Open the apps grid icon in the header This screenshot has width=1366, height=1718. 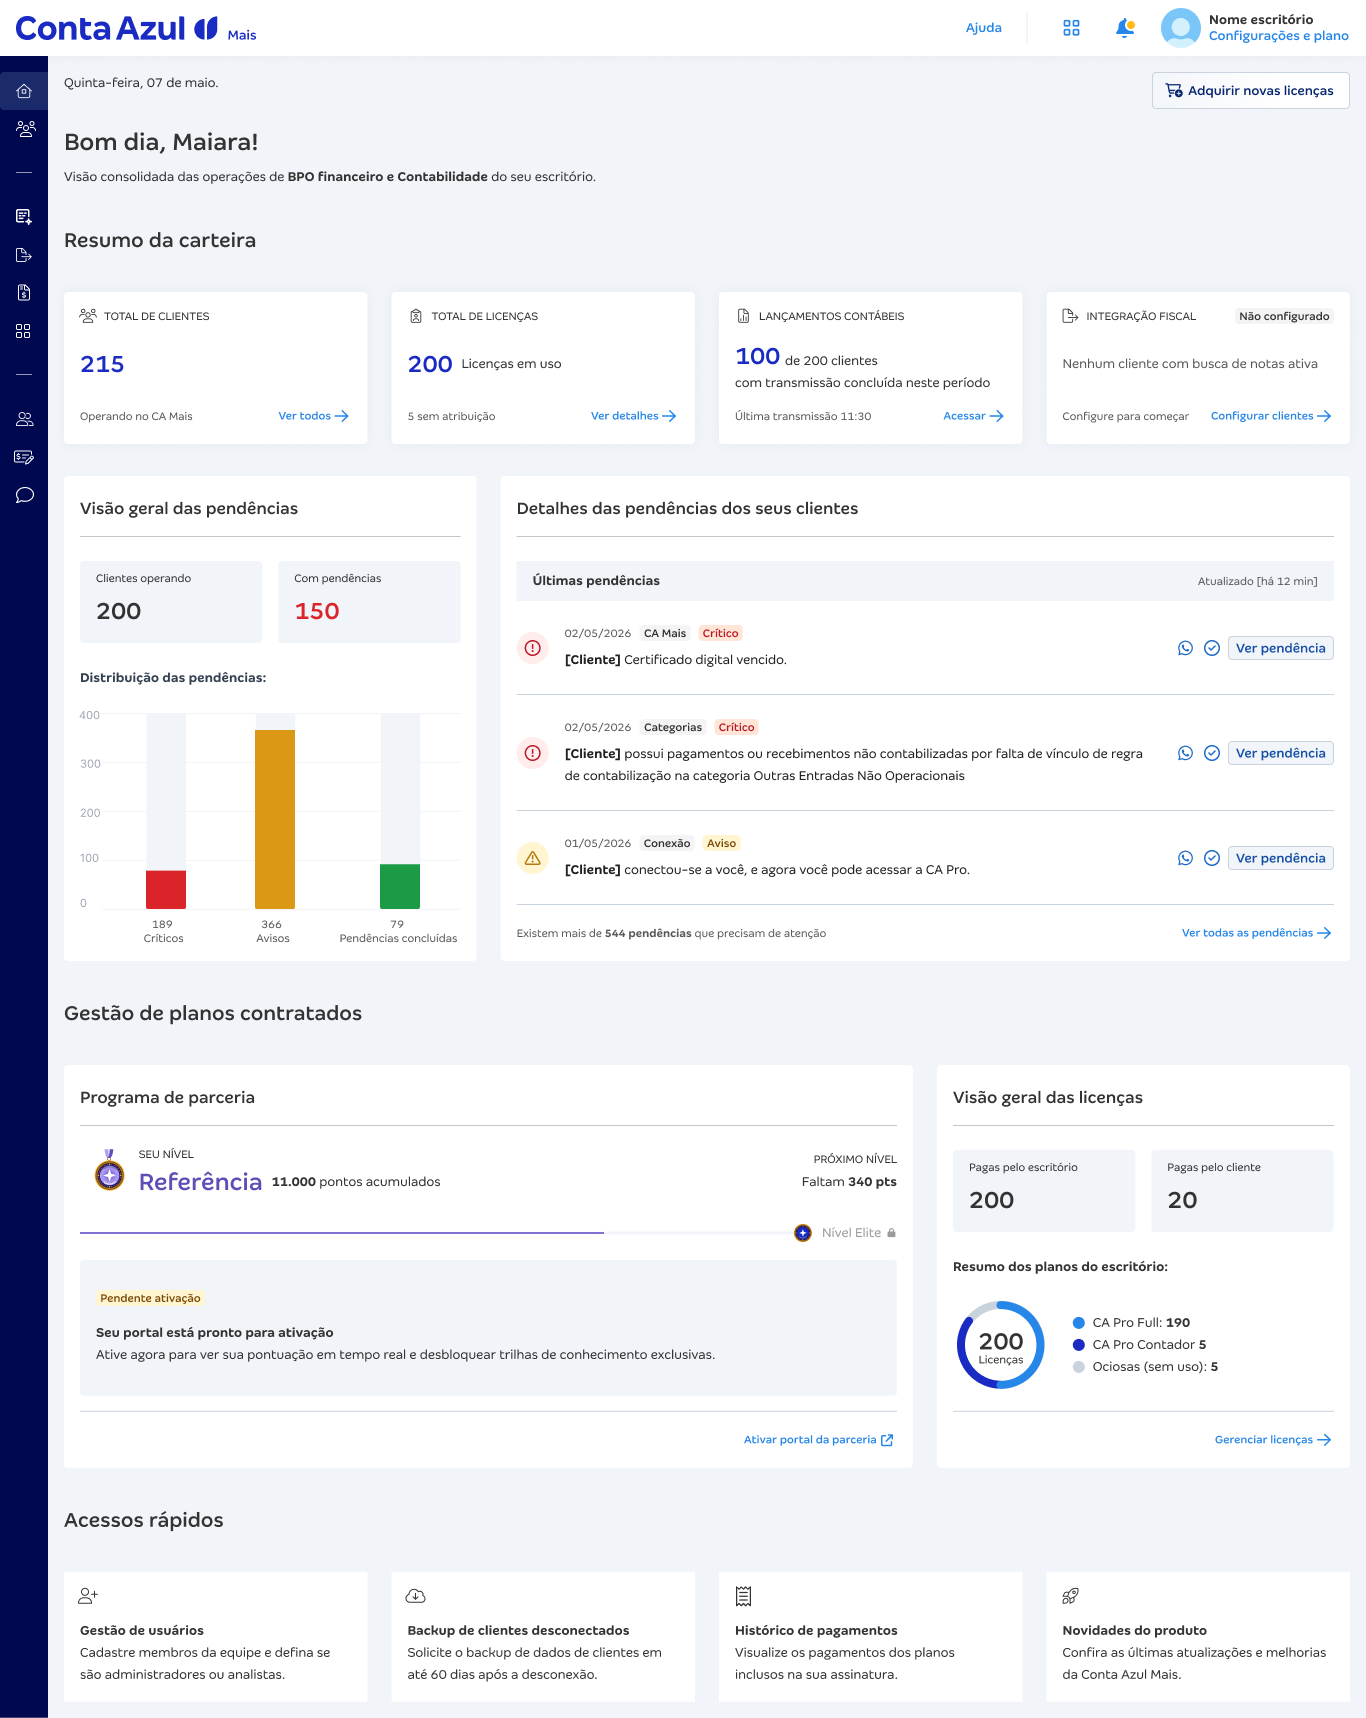[1071, 28]
